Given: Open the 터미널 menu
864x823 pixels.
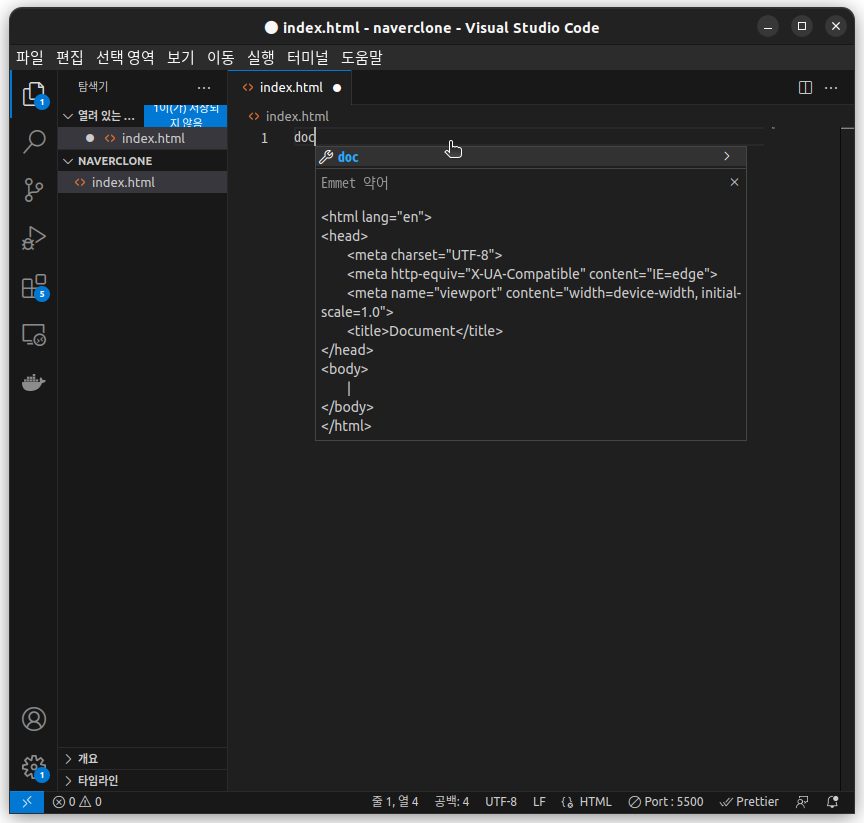Looking at the screenshot, I should pos(307,57).
